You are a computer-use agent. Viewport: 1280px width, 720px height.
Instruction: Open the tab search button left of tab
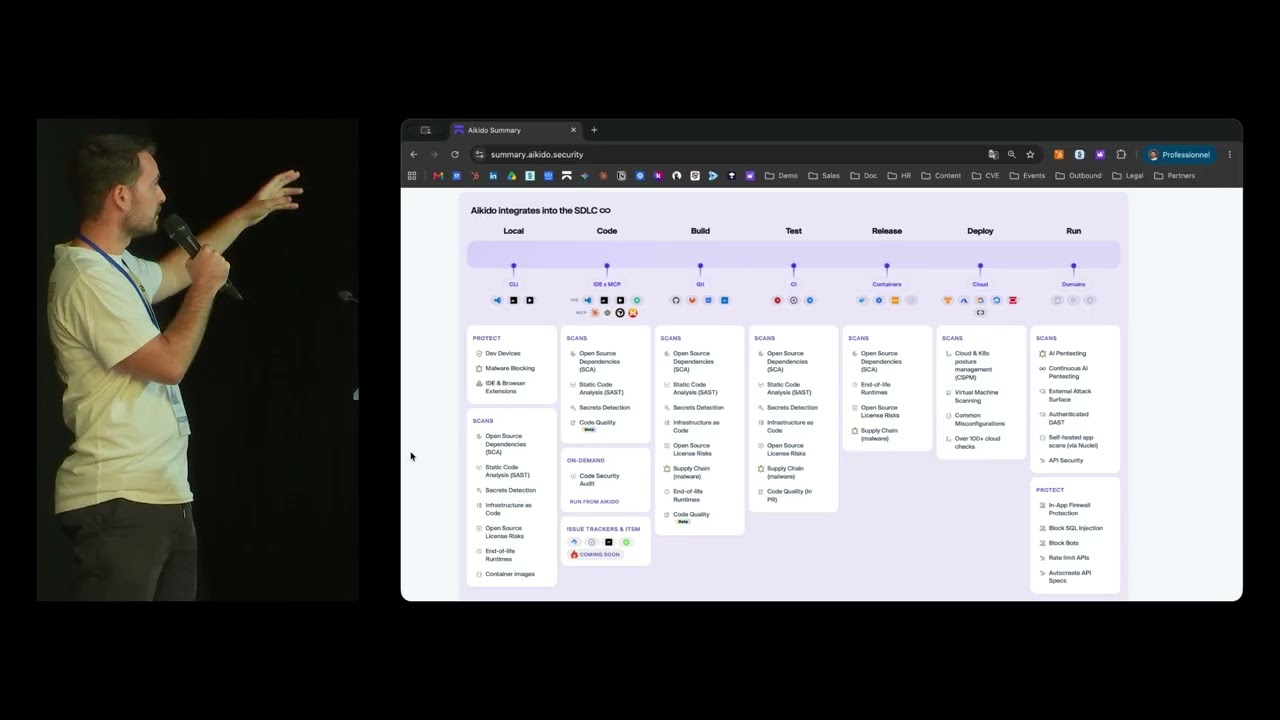[x=425, y=130]
